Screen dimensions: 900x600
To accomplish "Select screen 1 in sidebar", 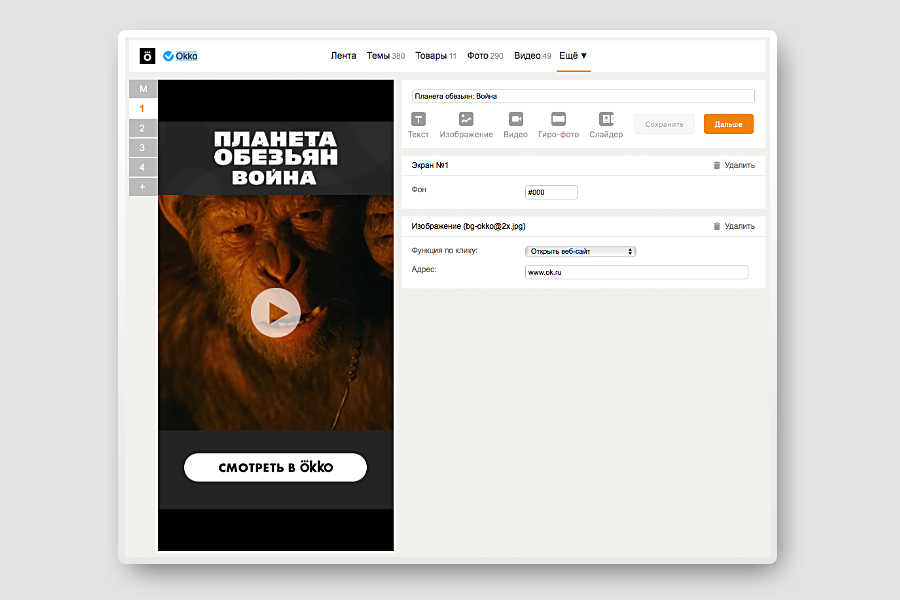I will 143,109.
